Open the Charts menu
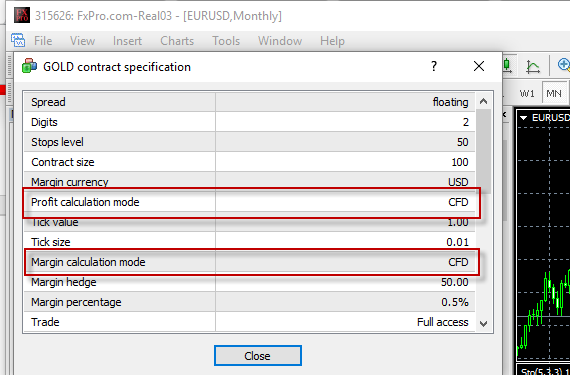 tap(177, 41)
